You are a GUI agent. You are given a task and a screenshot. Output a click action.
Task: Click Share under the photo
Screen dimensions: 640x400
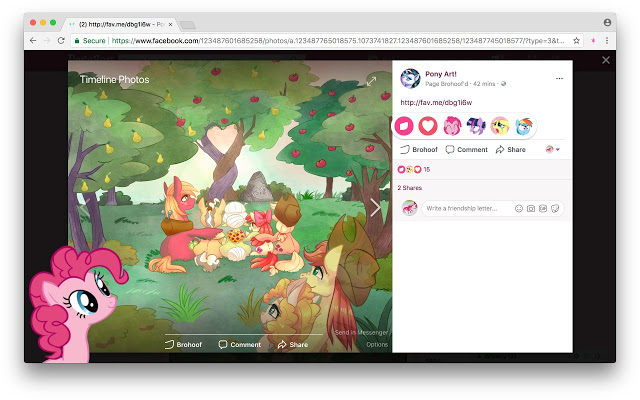pyautogui.click(x=293, y=344)
